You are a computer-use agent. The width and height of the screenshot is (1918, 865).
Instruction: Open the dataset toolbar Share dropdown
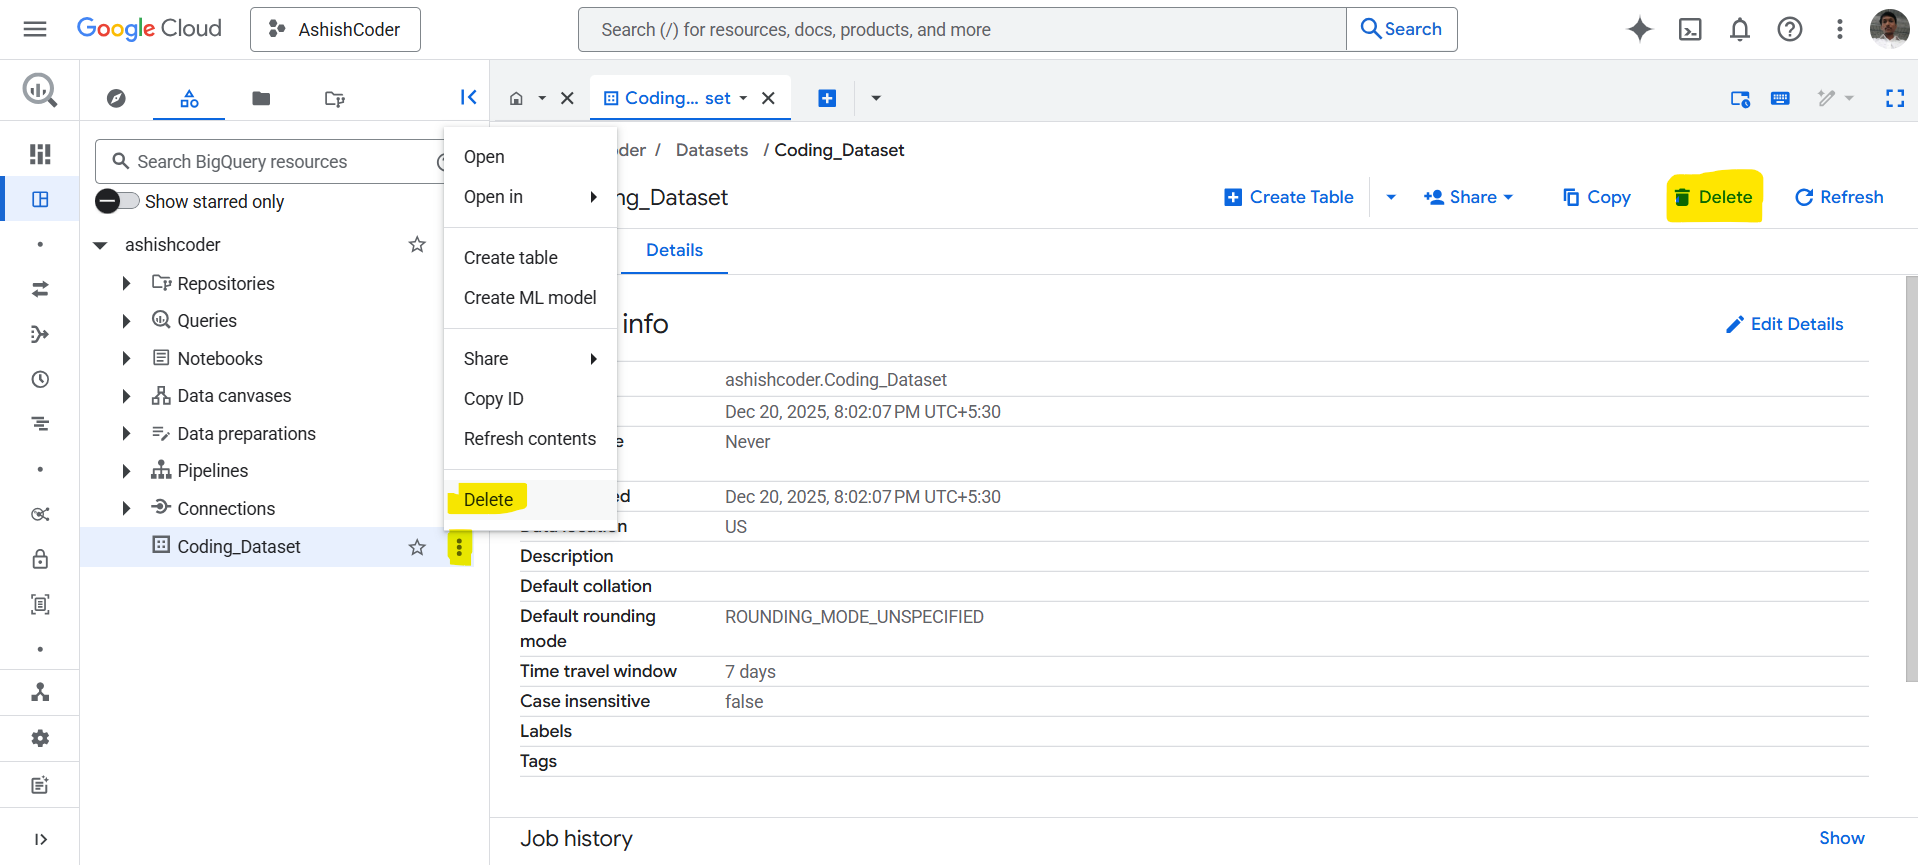click(x=1468, y=197)
